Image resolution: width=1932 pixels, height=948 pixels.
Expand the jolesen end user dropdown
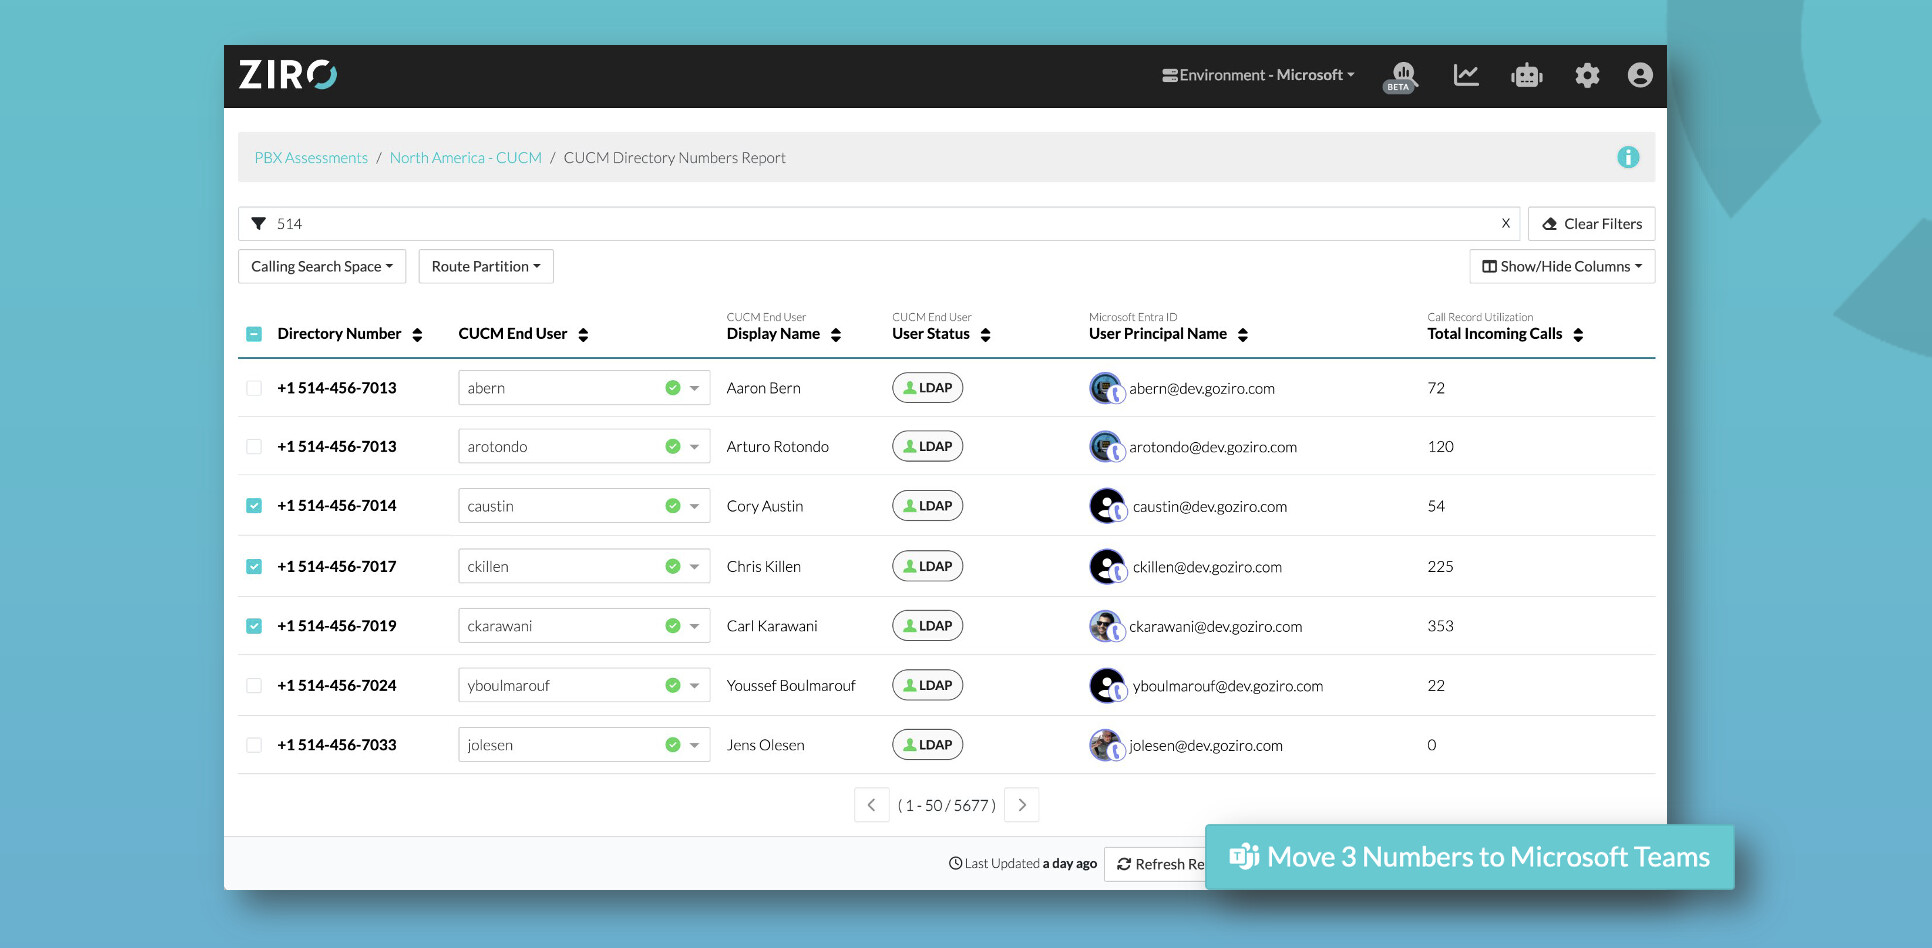point(695,745)
